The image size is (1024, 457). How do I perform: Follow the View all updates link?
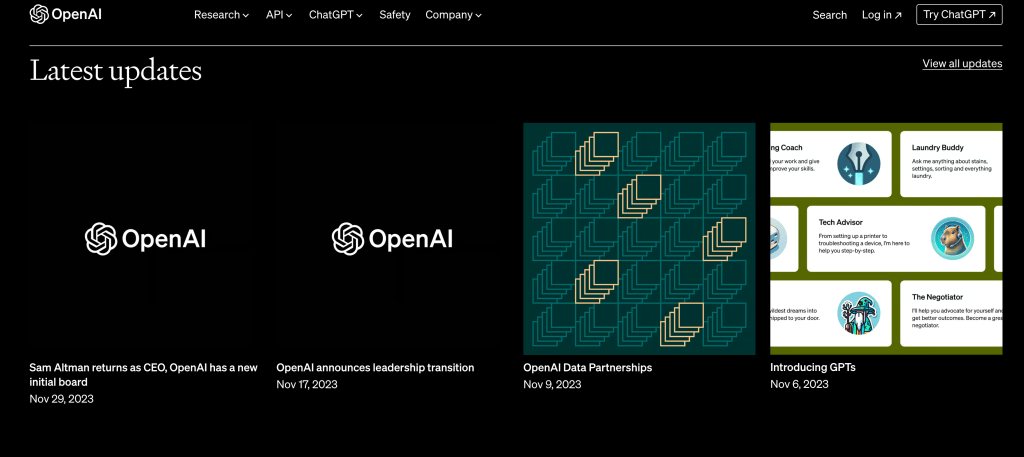(x=962, y=63)
